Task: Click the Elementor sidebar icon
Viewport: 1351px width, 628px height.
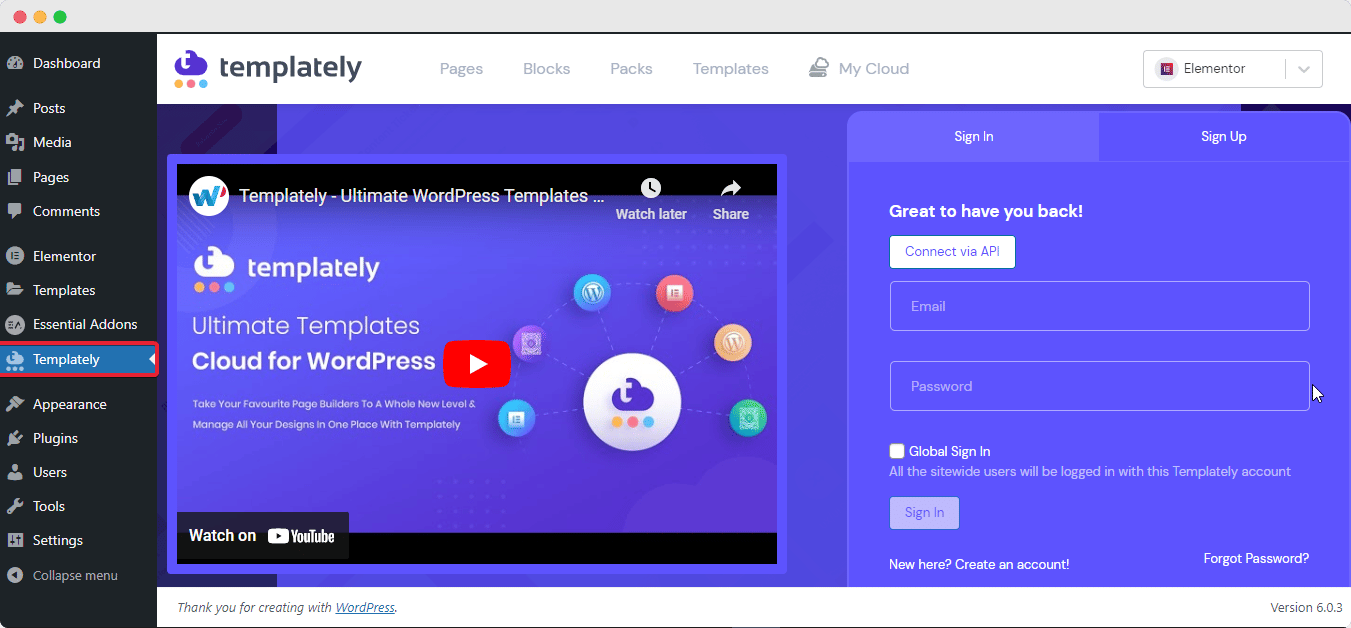Action: click(15, 256)
